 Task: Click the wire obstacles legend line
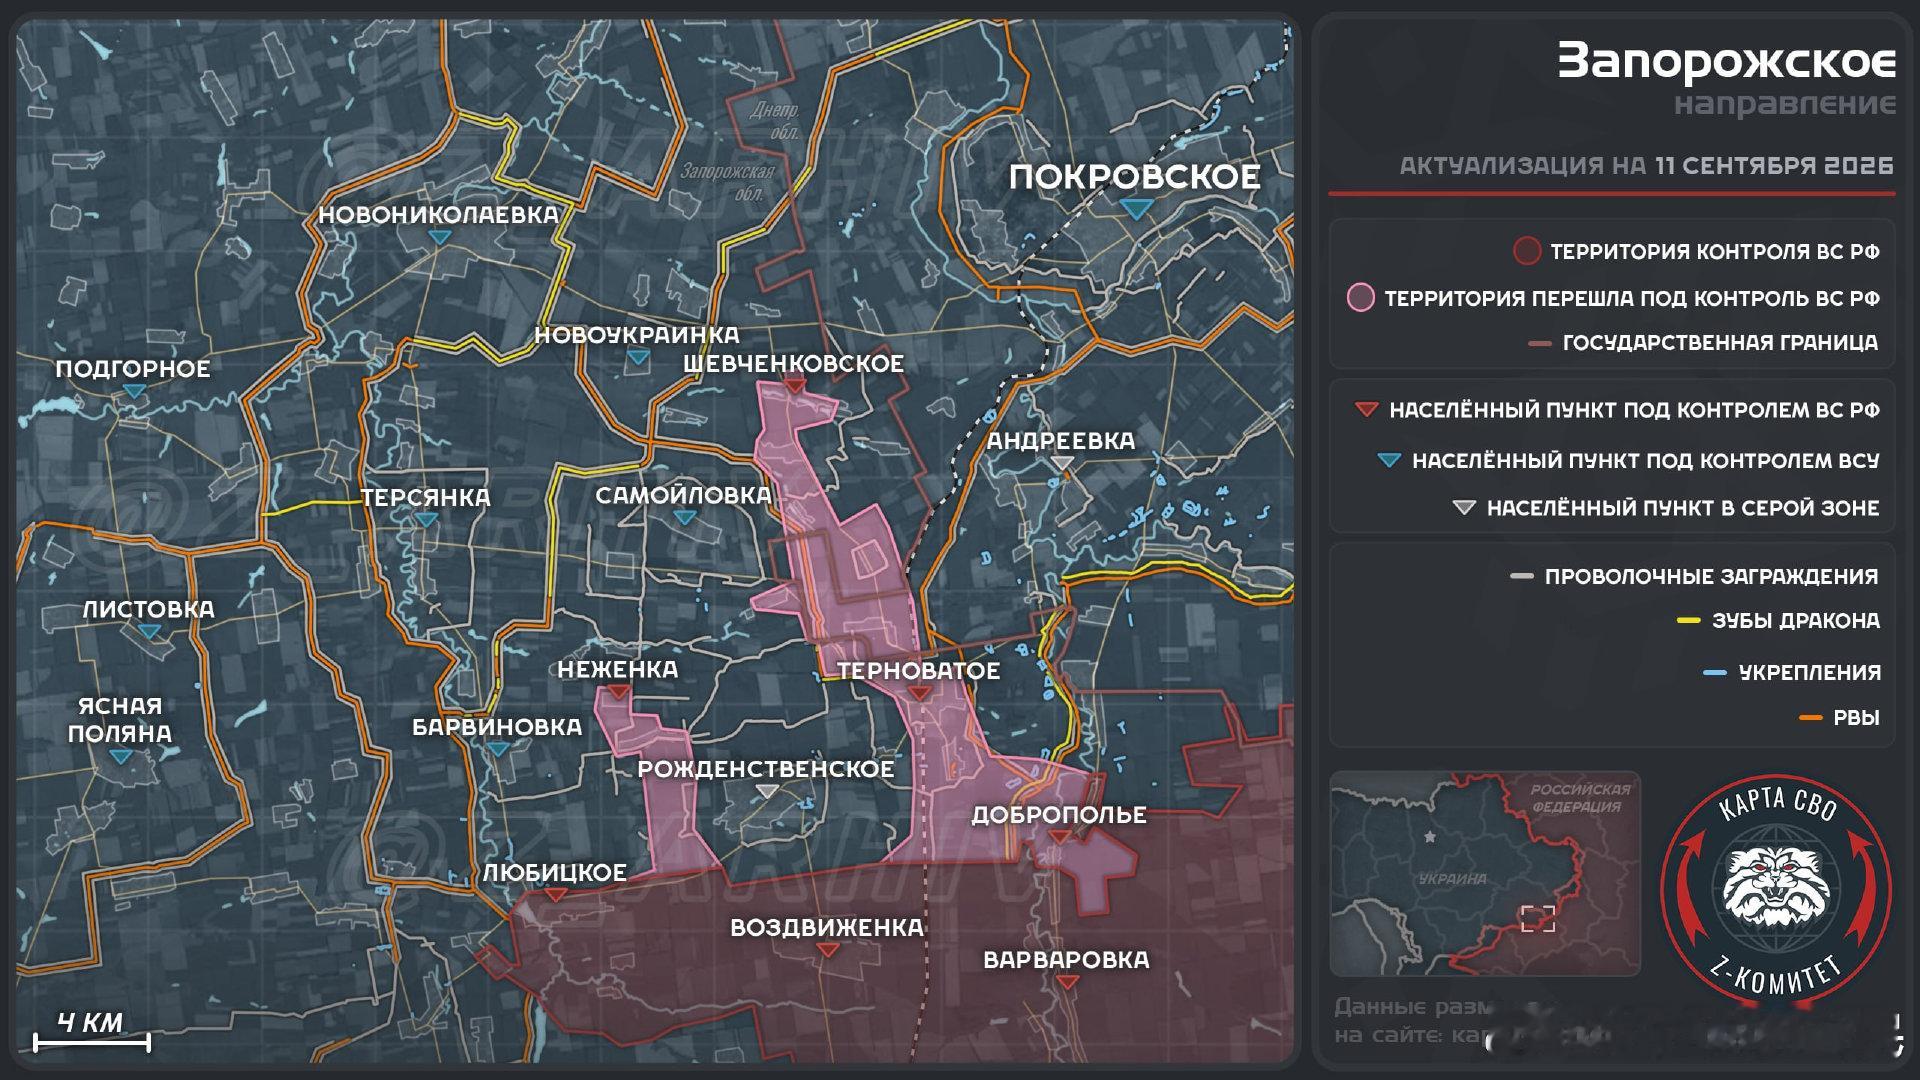tap(1521, 576)
